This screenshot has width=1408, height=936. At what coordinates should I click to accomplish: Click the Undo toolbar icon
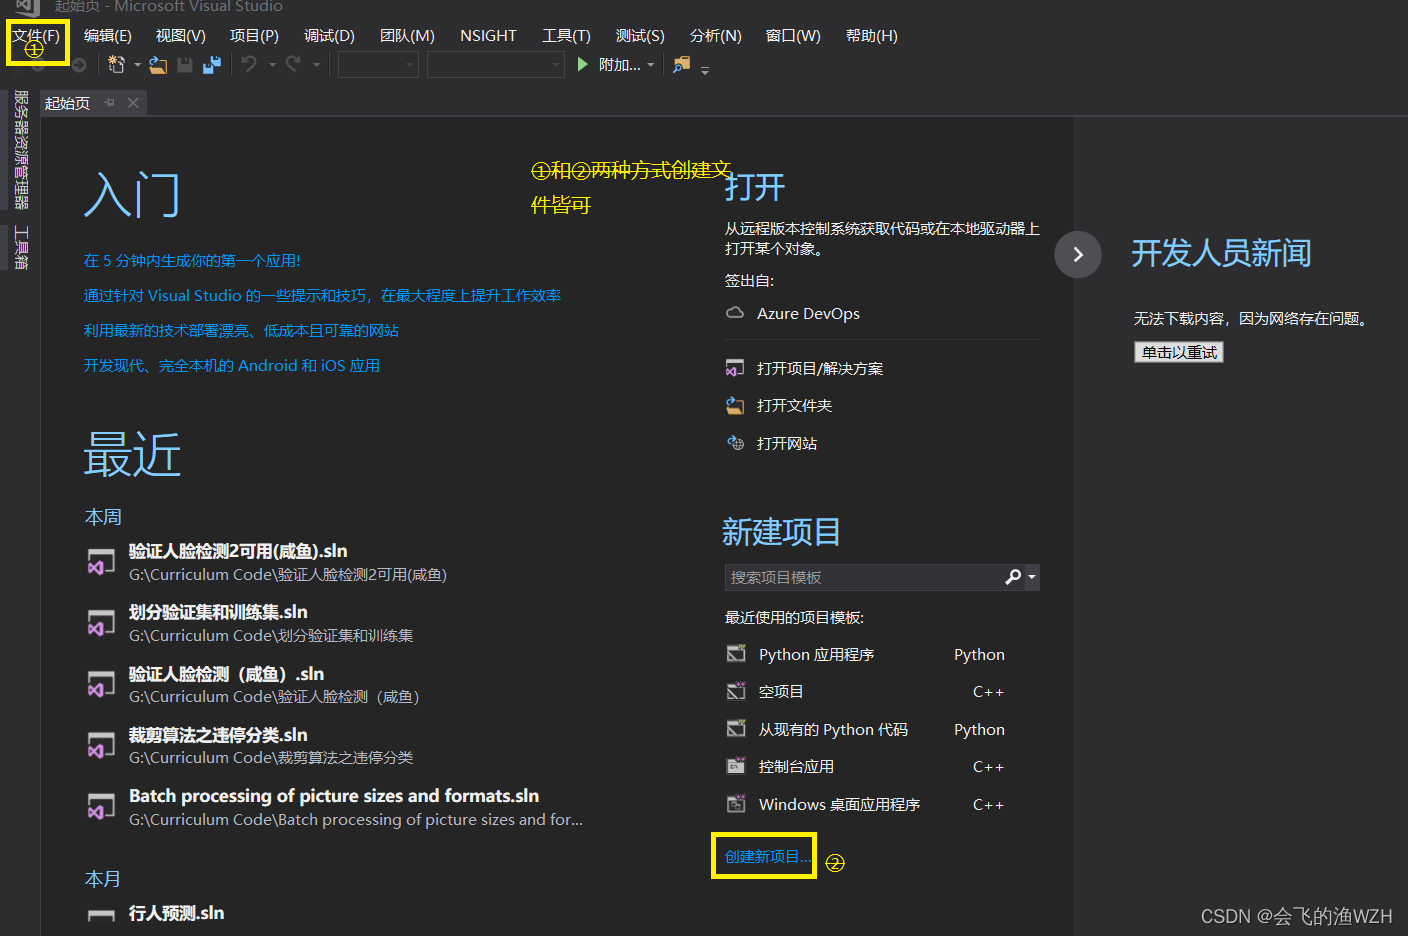click(x=249, y=65)
